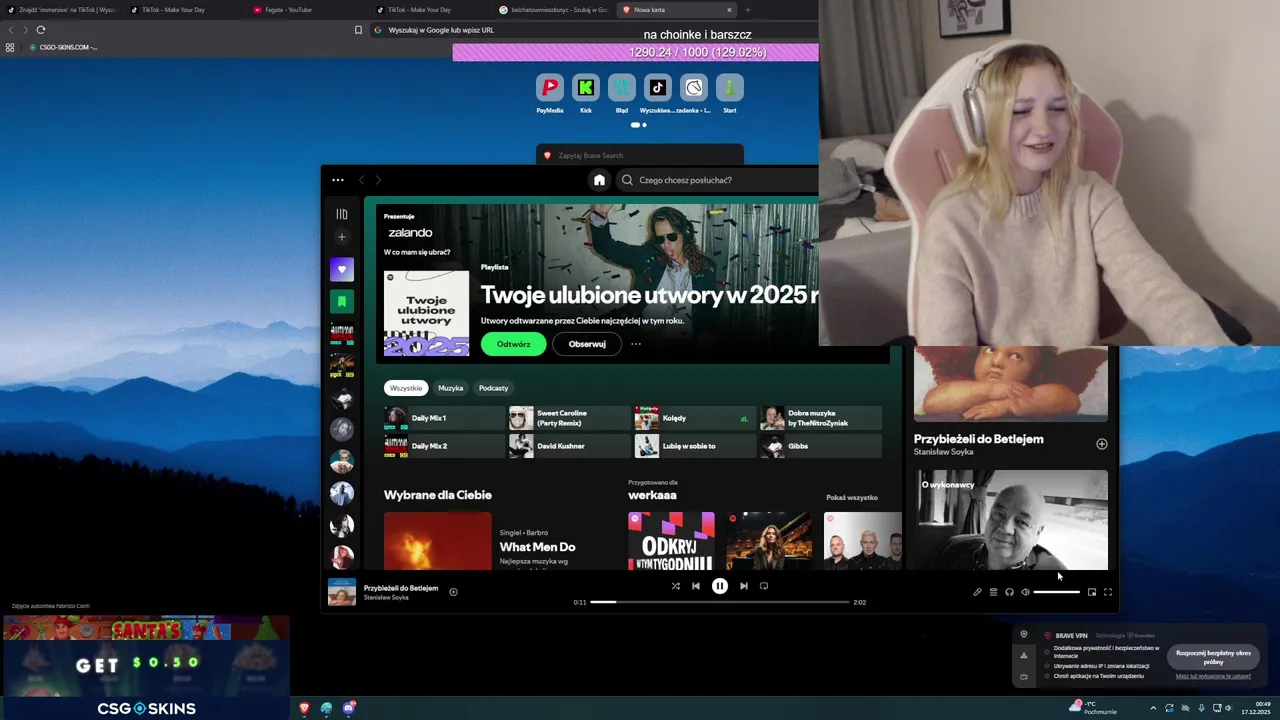Open the Odkryj w tym tygodniu cover

tap(671, 541)
